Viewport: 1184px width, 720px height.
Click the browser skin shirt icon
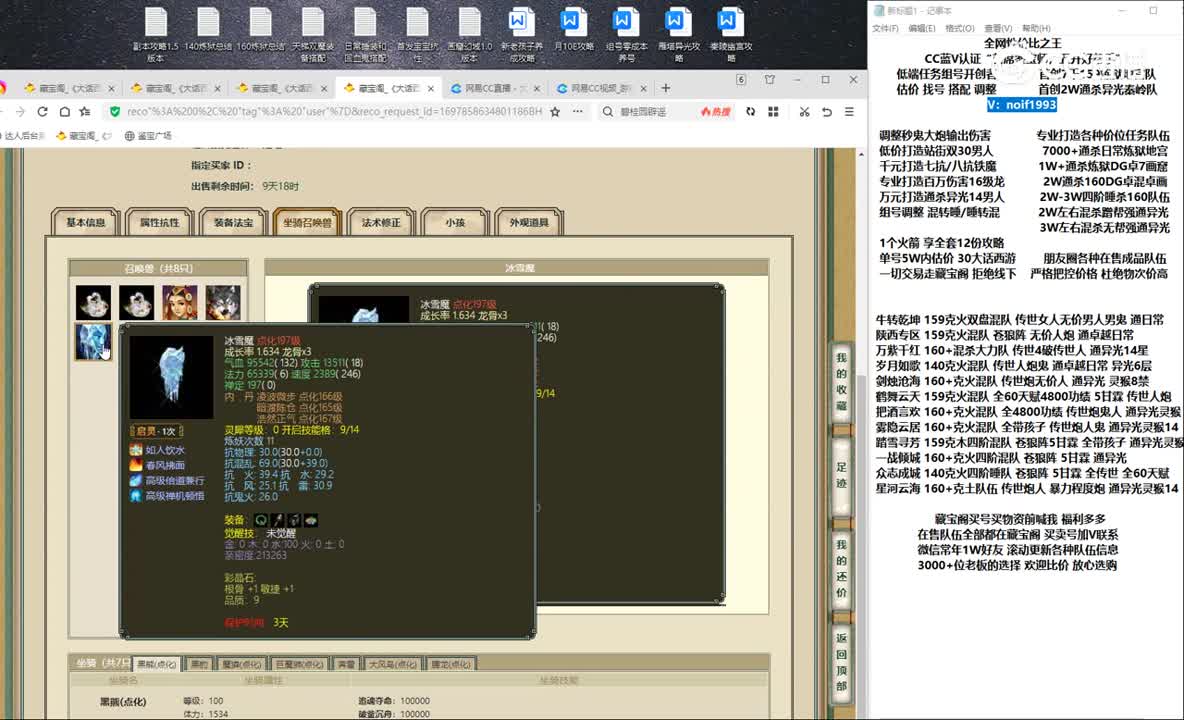click(x=769, y=79)
